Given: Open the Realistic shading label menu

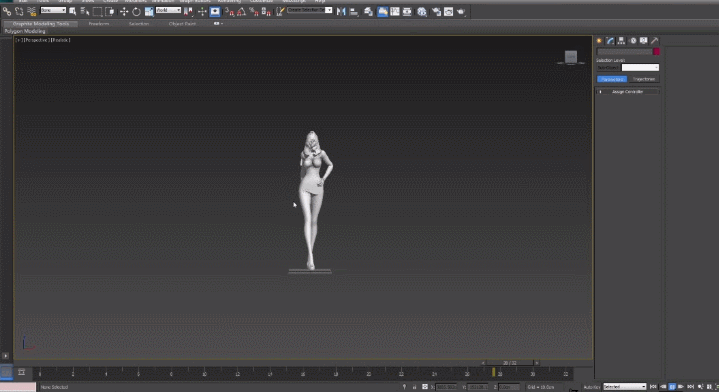Looking at the screenshot, I should pos(61,40).
